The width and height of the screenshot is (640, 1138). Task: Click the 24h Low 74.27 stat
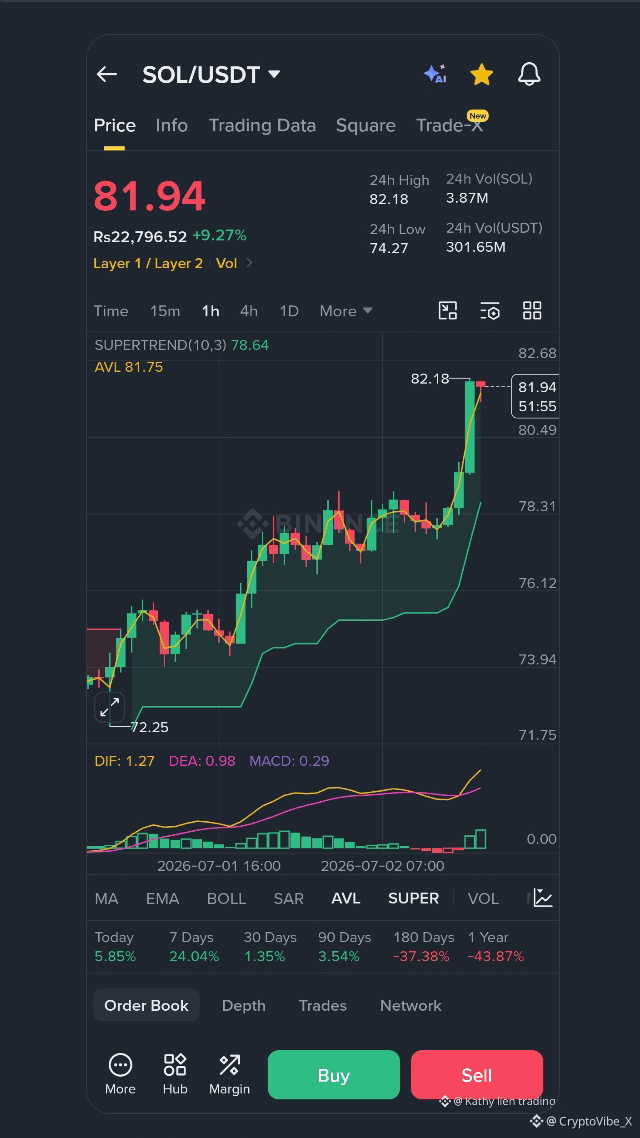(398, 238)
